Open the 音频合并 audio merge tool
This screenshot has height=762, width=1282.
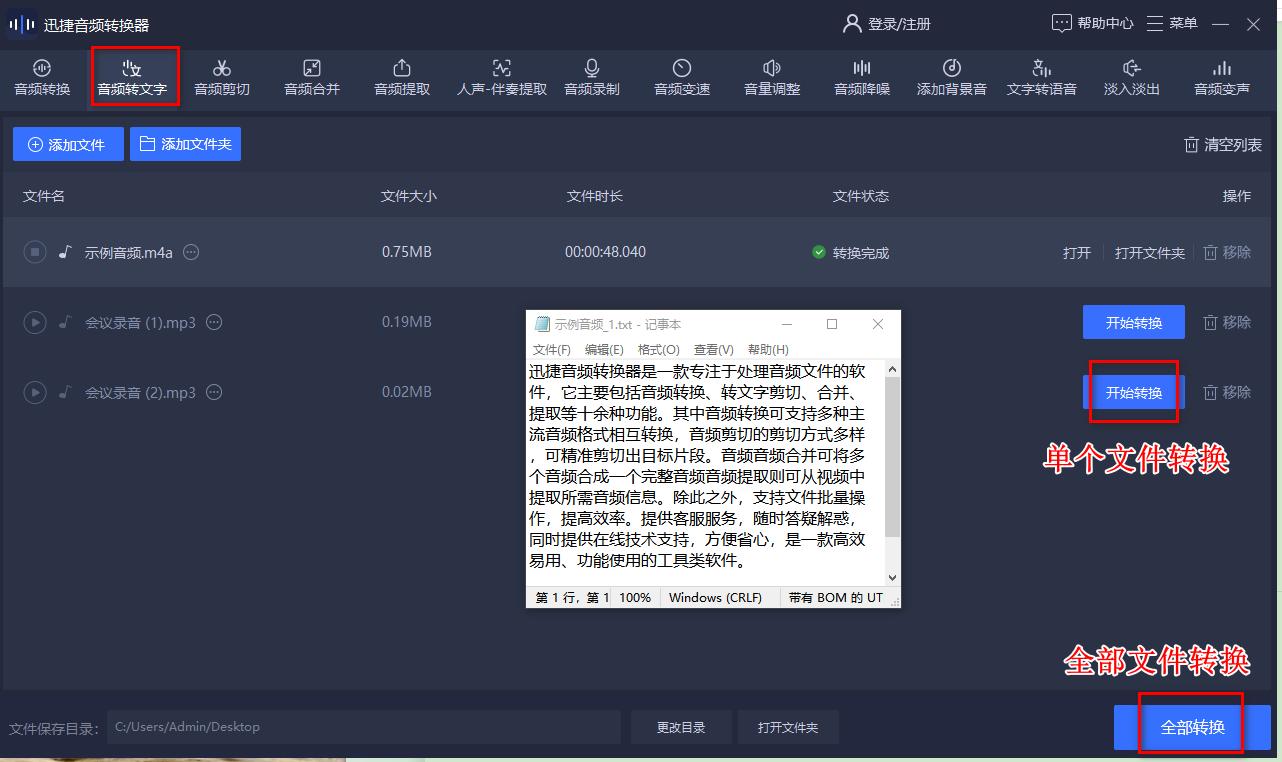[x=311, y=77]
